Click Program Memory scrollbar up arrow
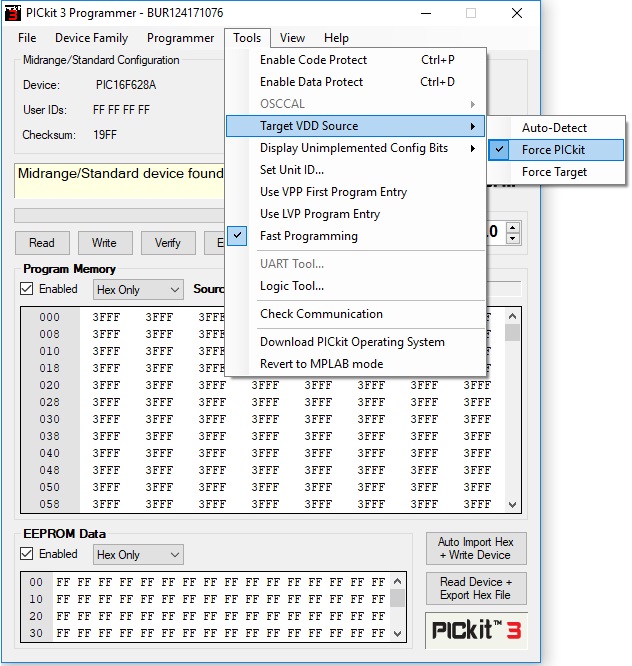This screenshot has width=632, height=666. pyautogui.click(x=513, y=316)
